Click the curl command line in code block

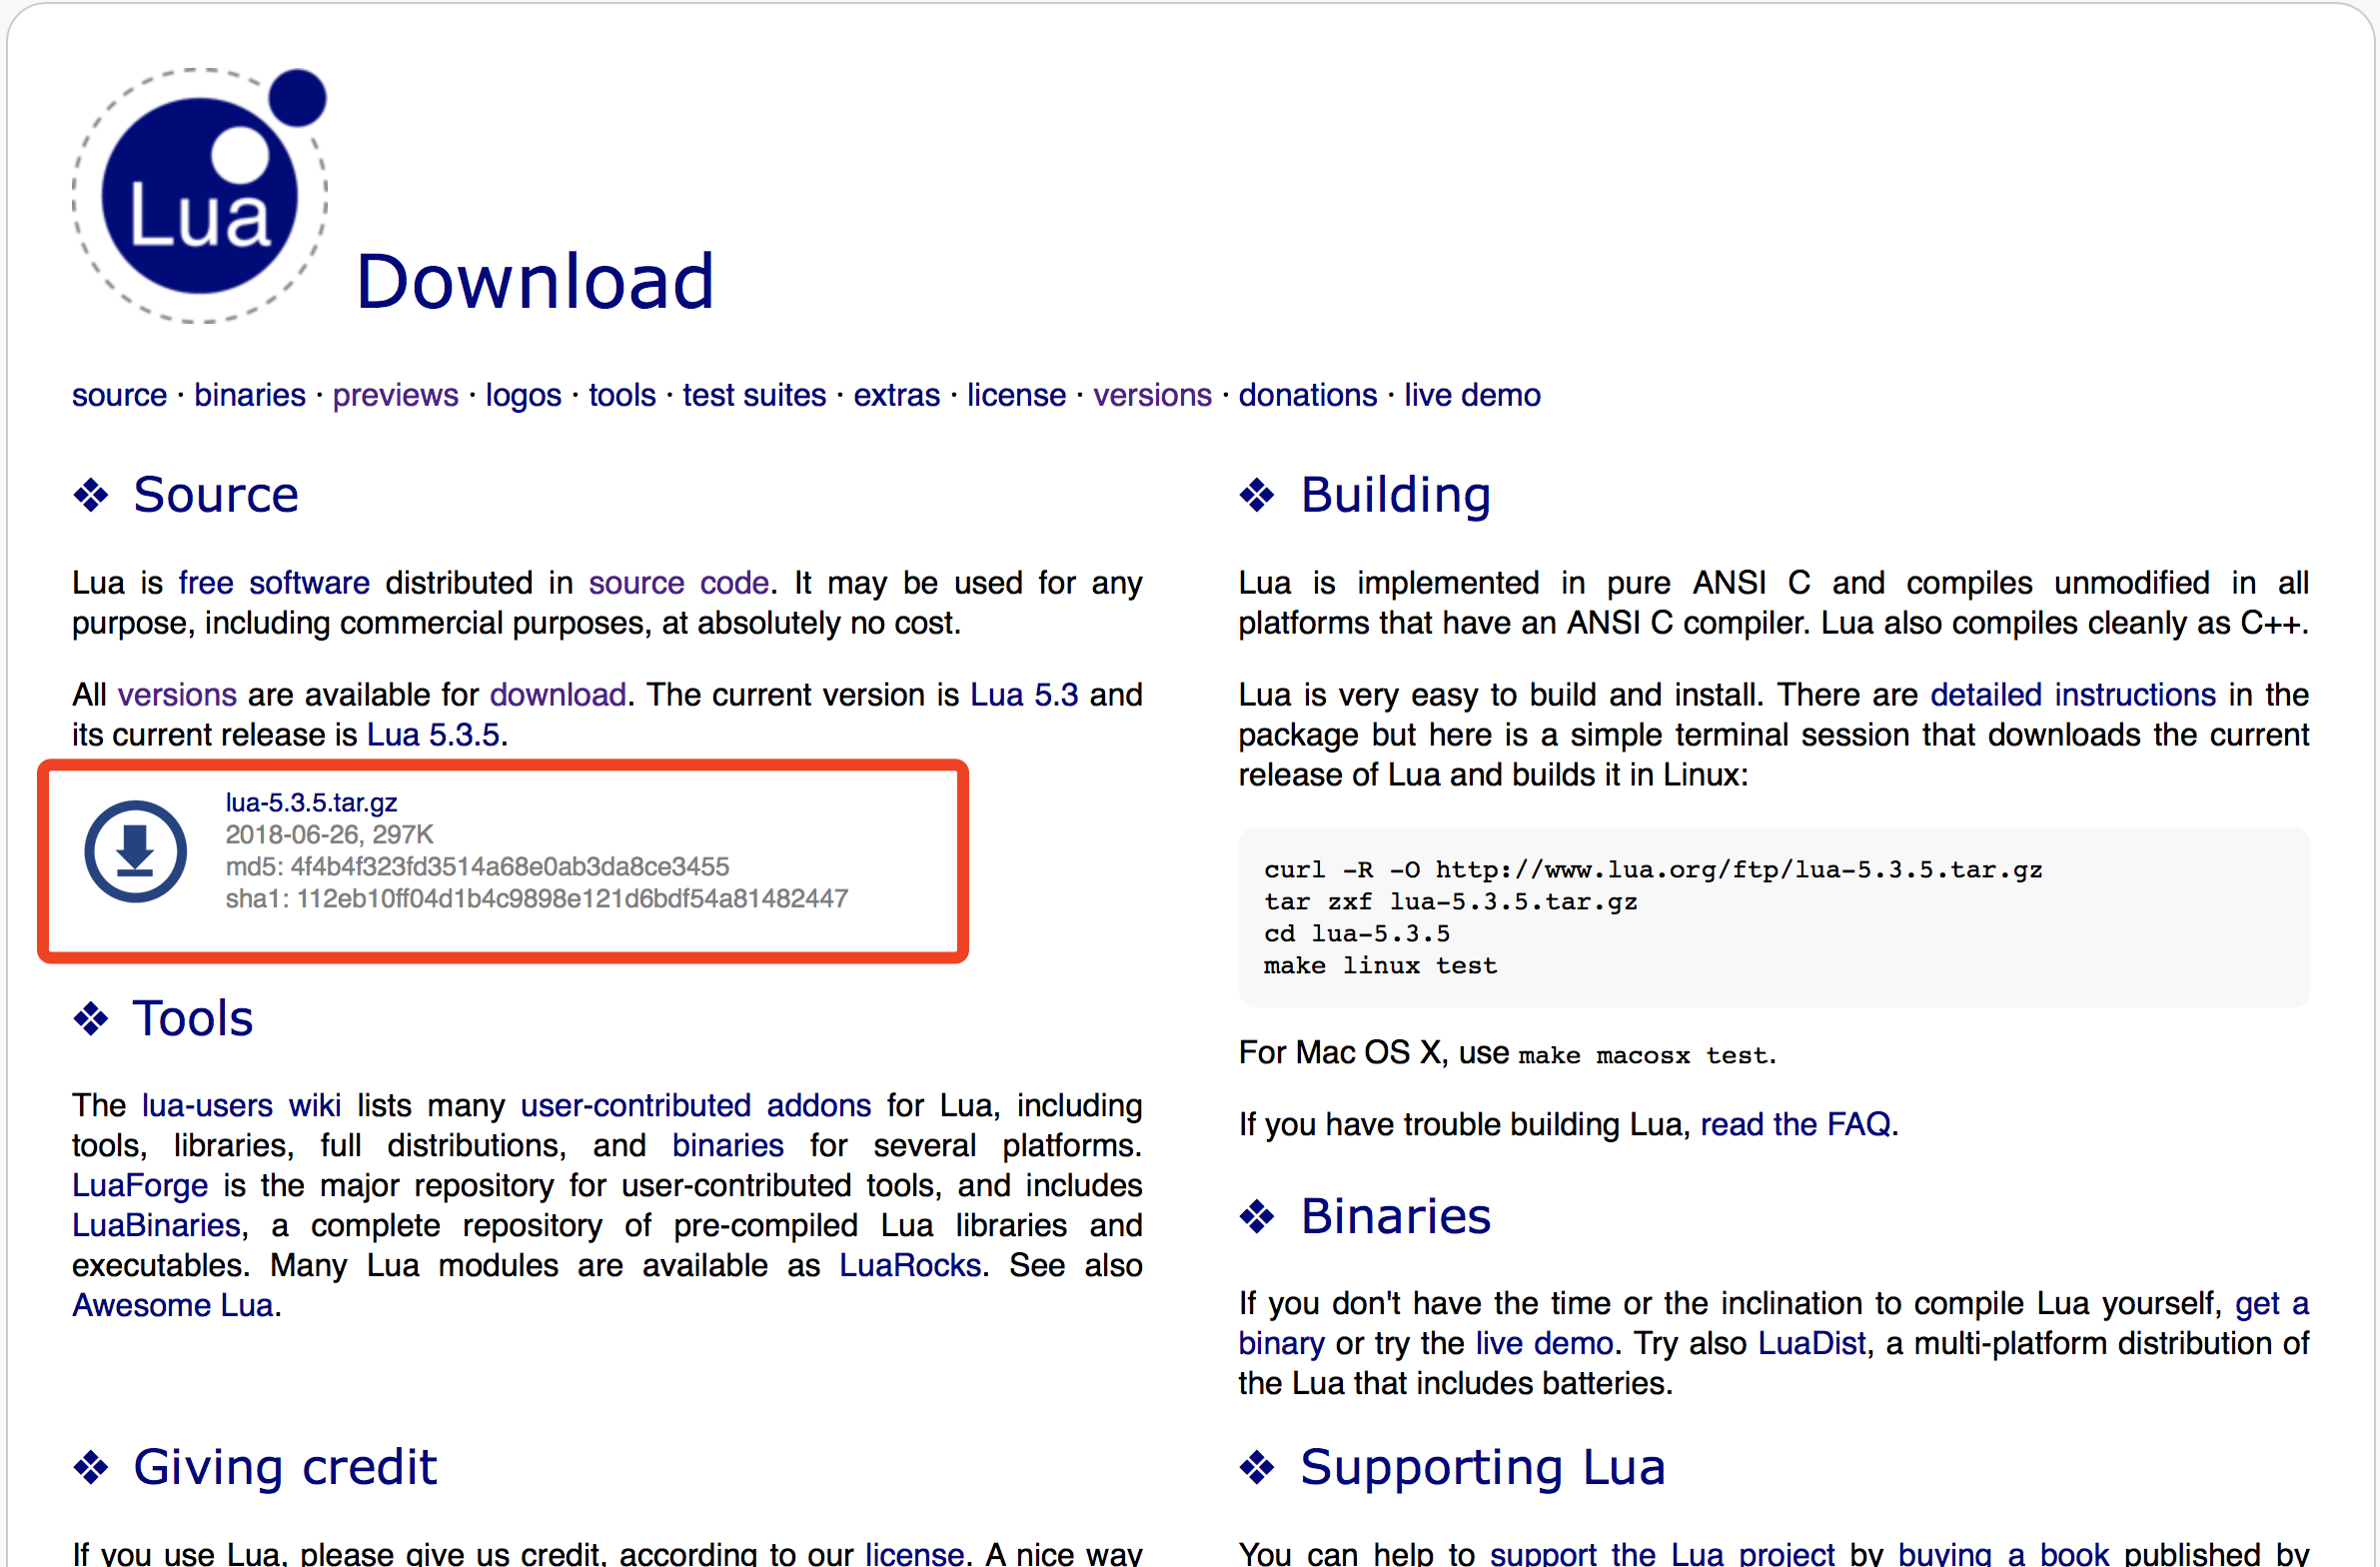pos(1652,870)
